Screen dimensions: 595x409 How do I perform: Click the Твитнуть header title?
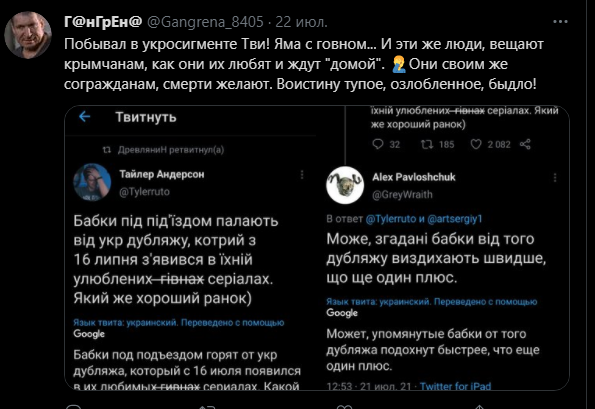click(146, 117)
